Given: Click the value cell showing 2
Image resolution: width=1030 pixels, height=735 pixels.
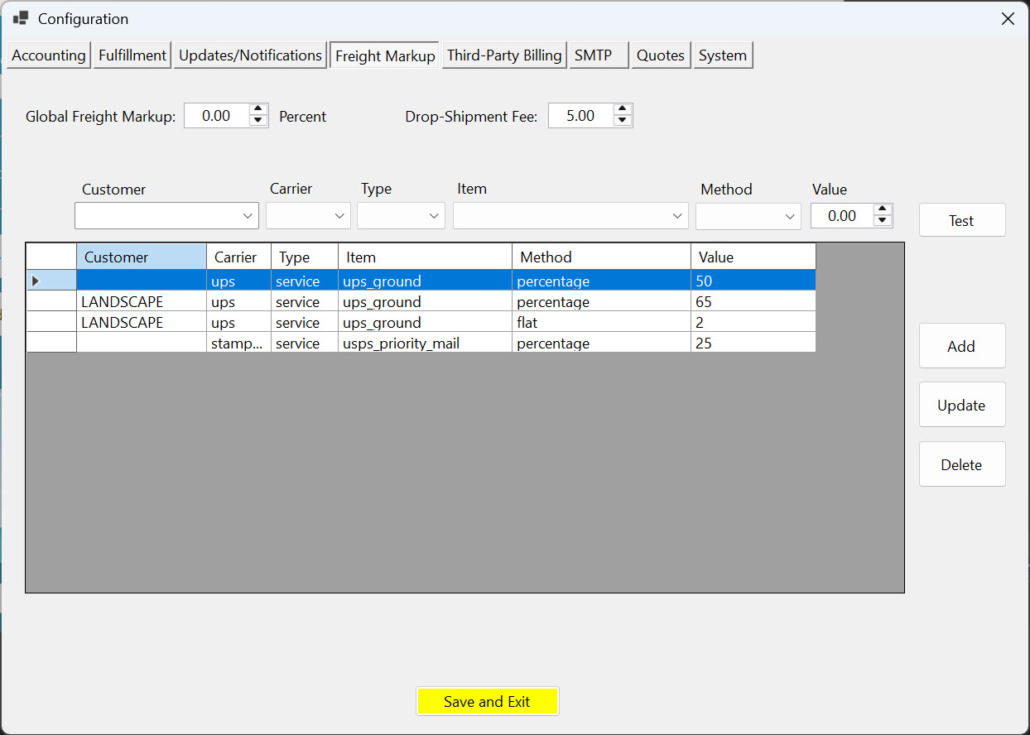Looking at the screenshot, I should pyautogui.click(x=753, y=322).
